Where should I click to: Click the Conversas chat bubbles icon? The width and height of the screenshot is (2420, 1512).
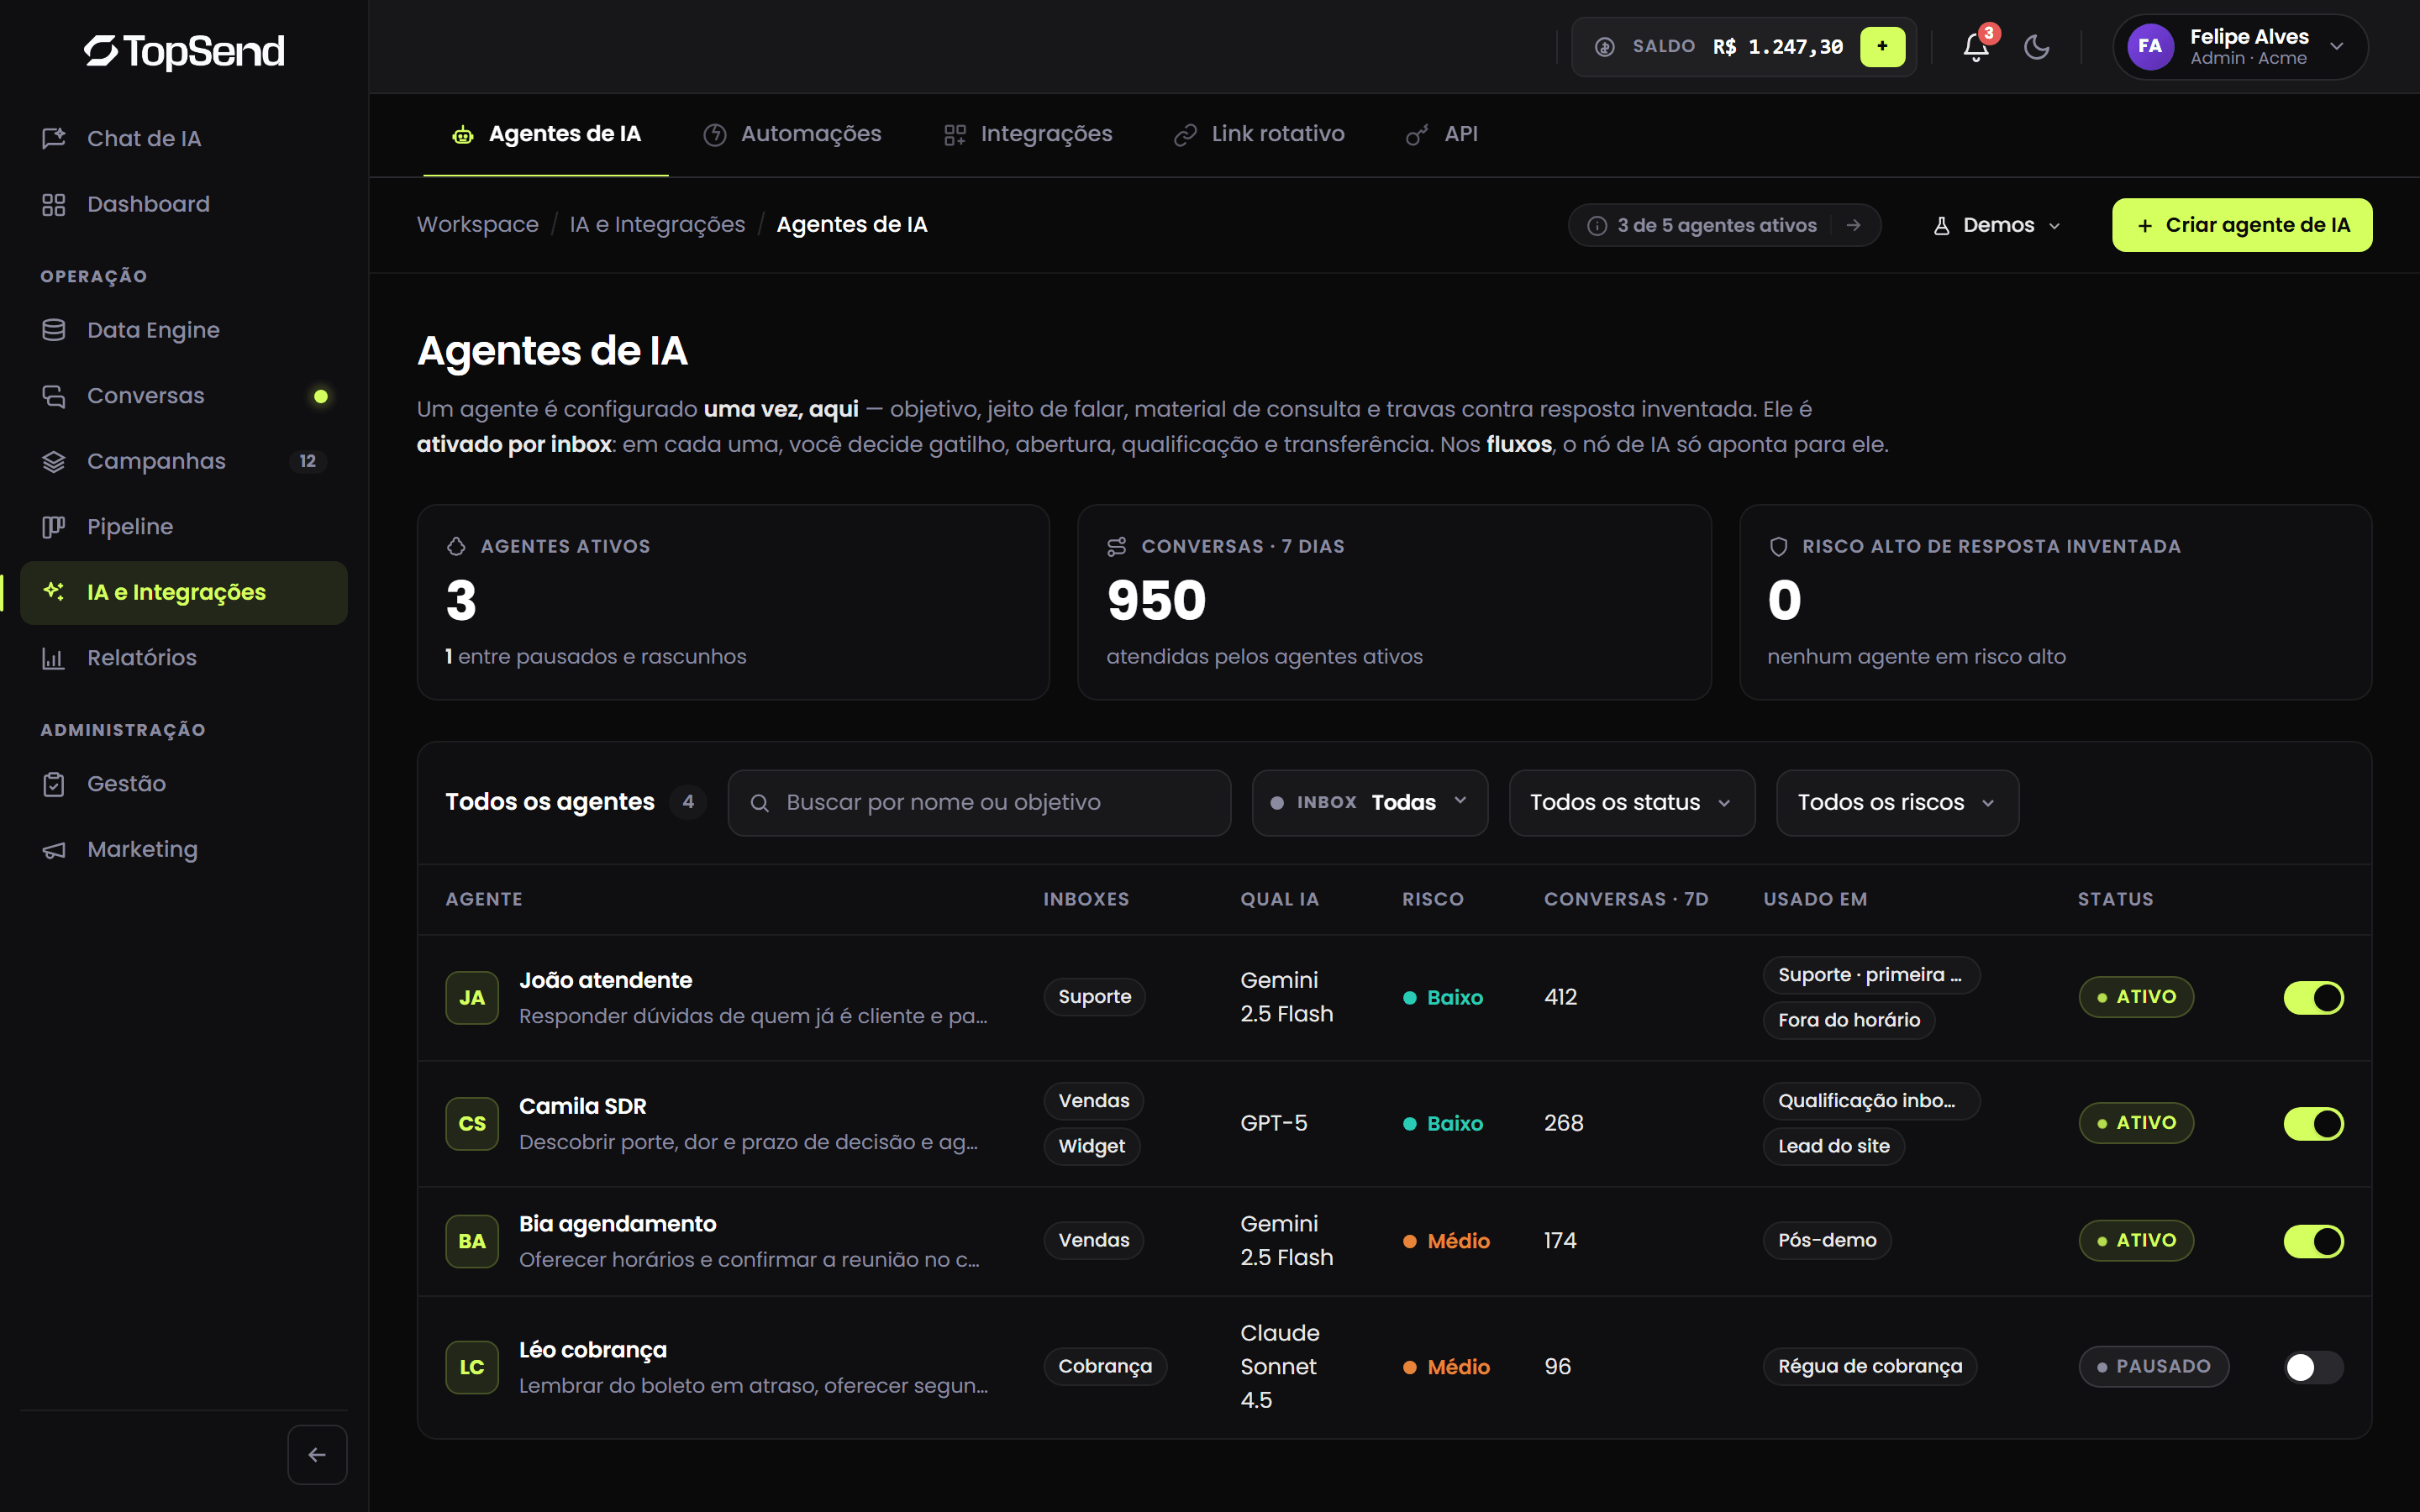[54, 396]
